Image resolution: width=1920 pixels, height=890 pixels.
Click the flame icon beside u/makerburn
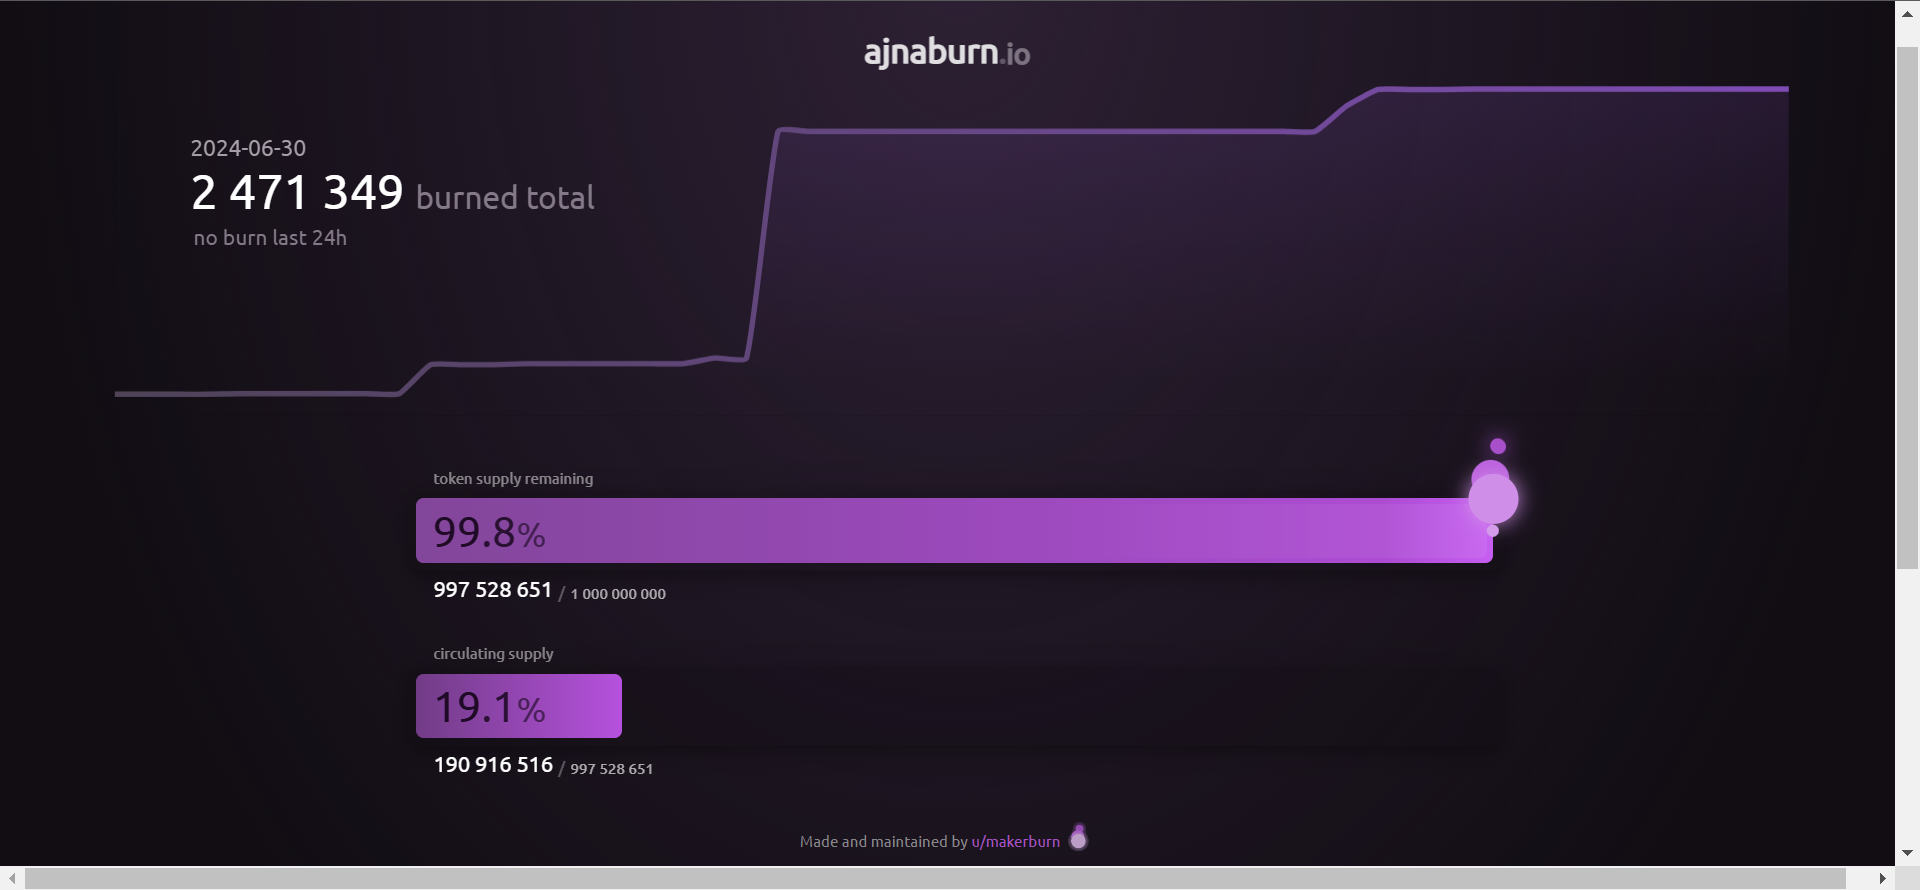tap(1078, 837)
